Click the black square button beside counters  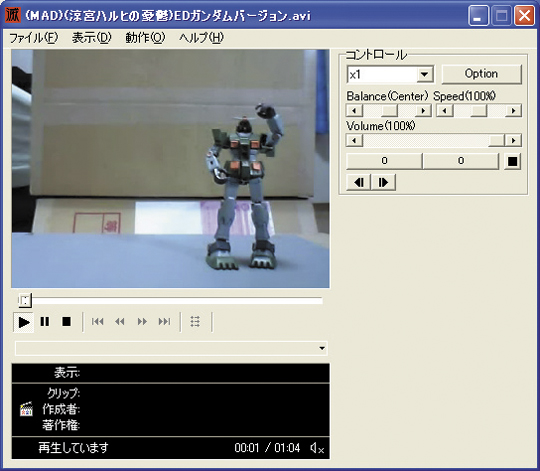click(512, 161)
